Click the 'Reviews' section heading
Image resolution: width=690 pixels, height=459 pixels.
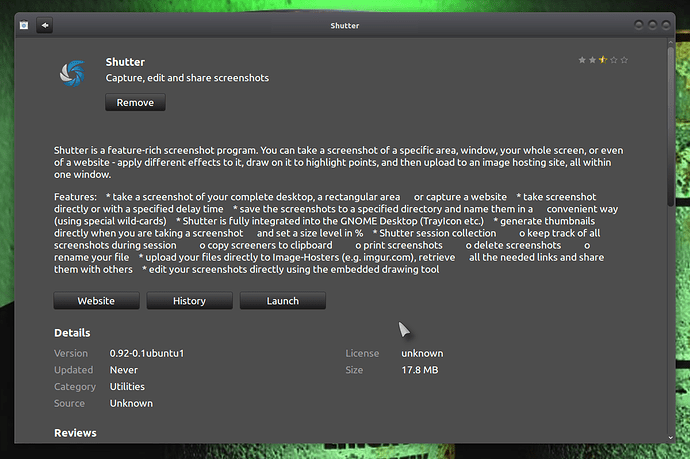point(75,433)
